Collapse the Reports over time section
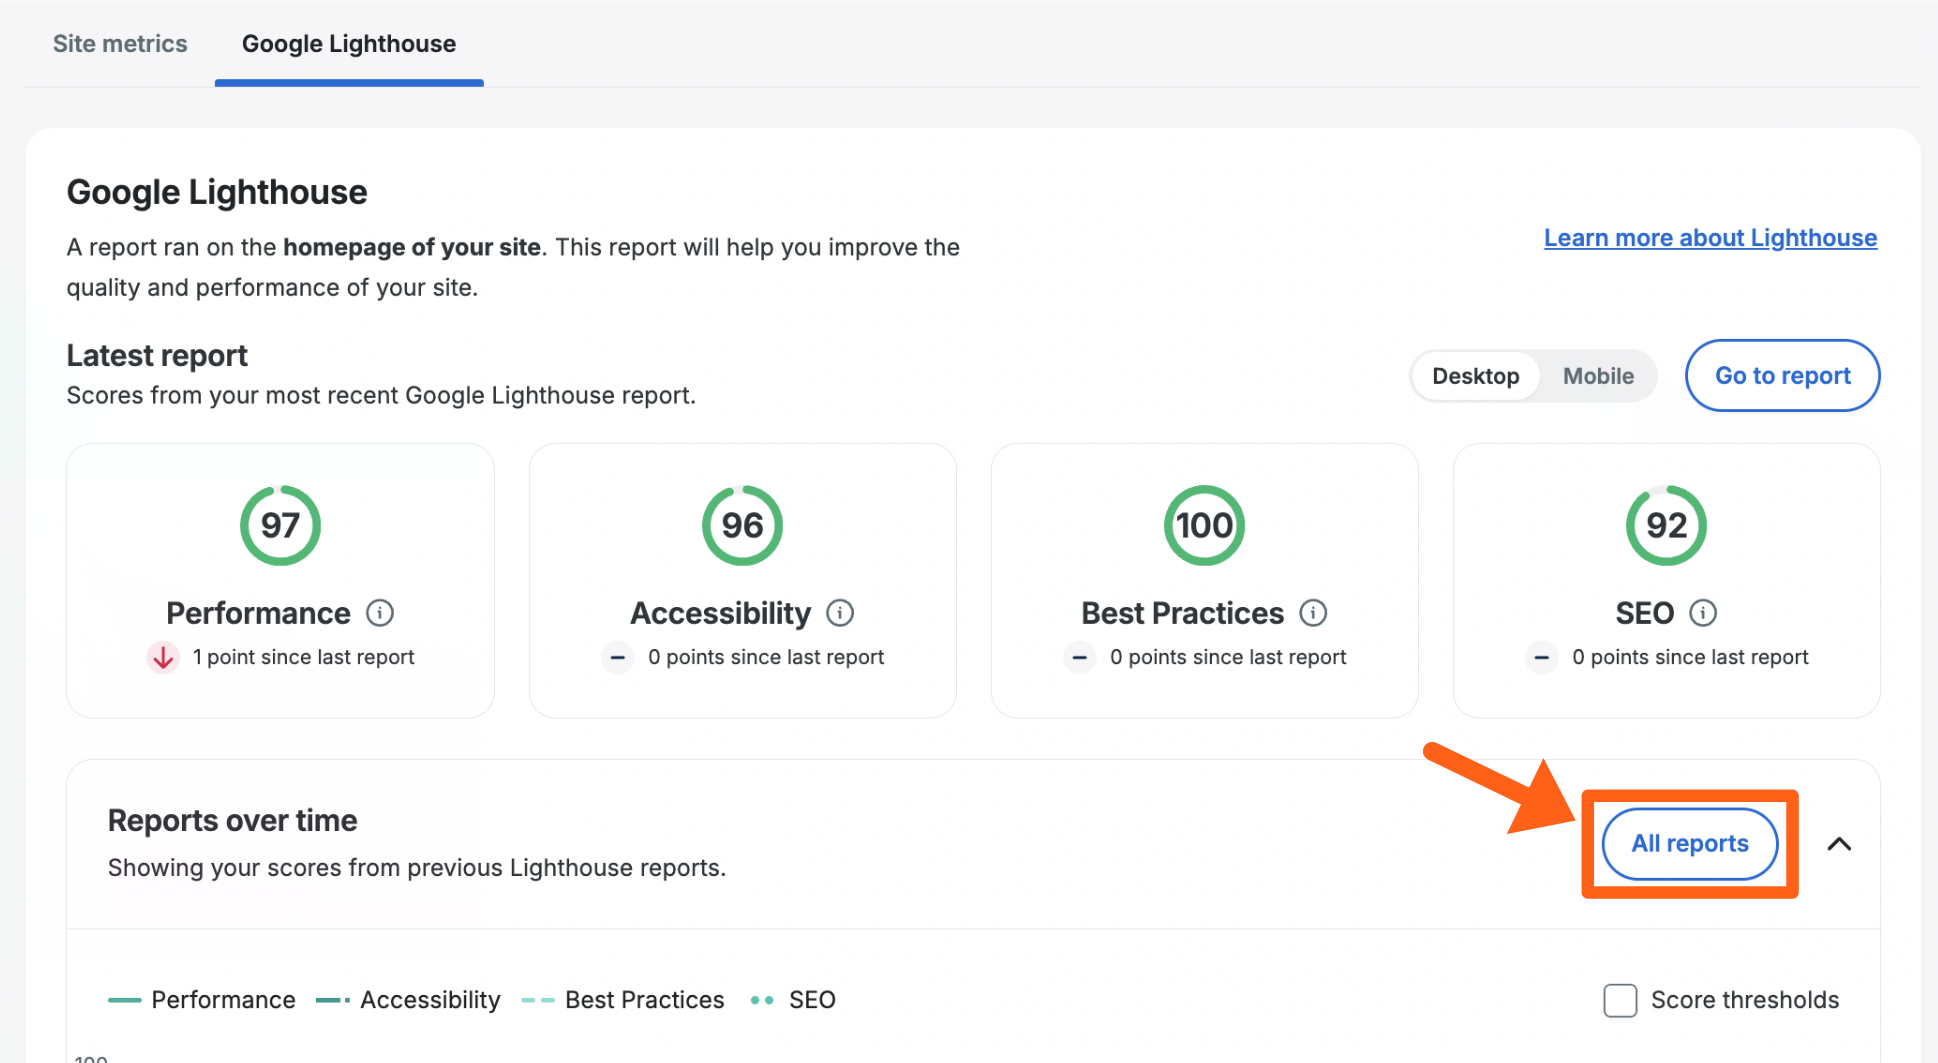 point(1839,844)
